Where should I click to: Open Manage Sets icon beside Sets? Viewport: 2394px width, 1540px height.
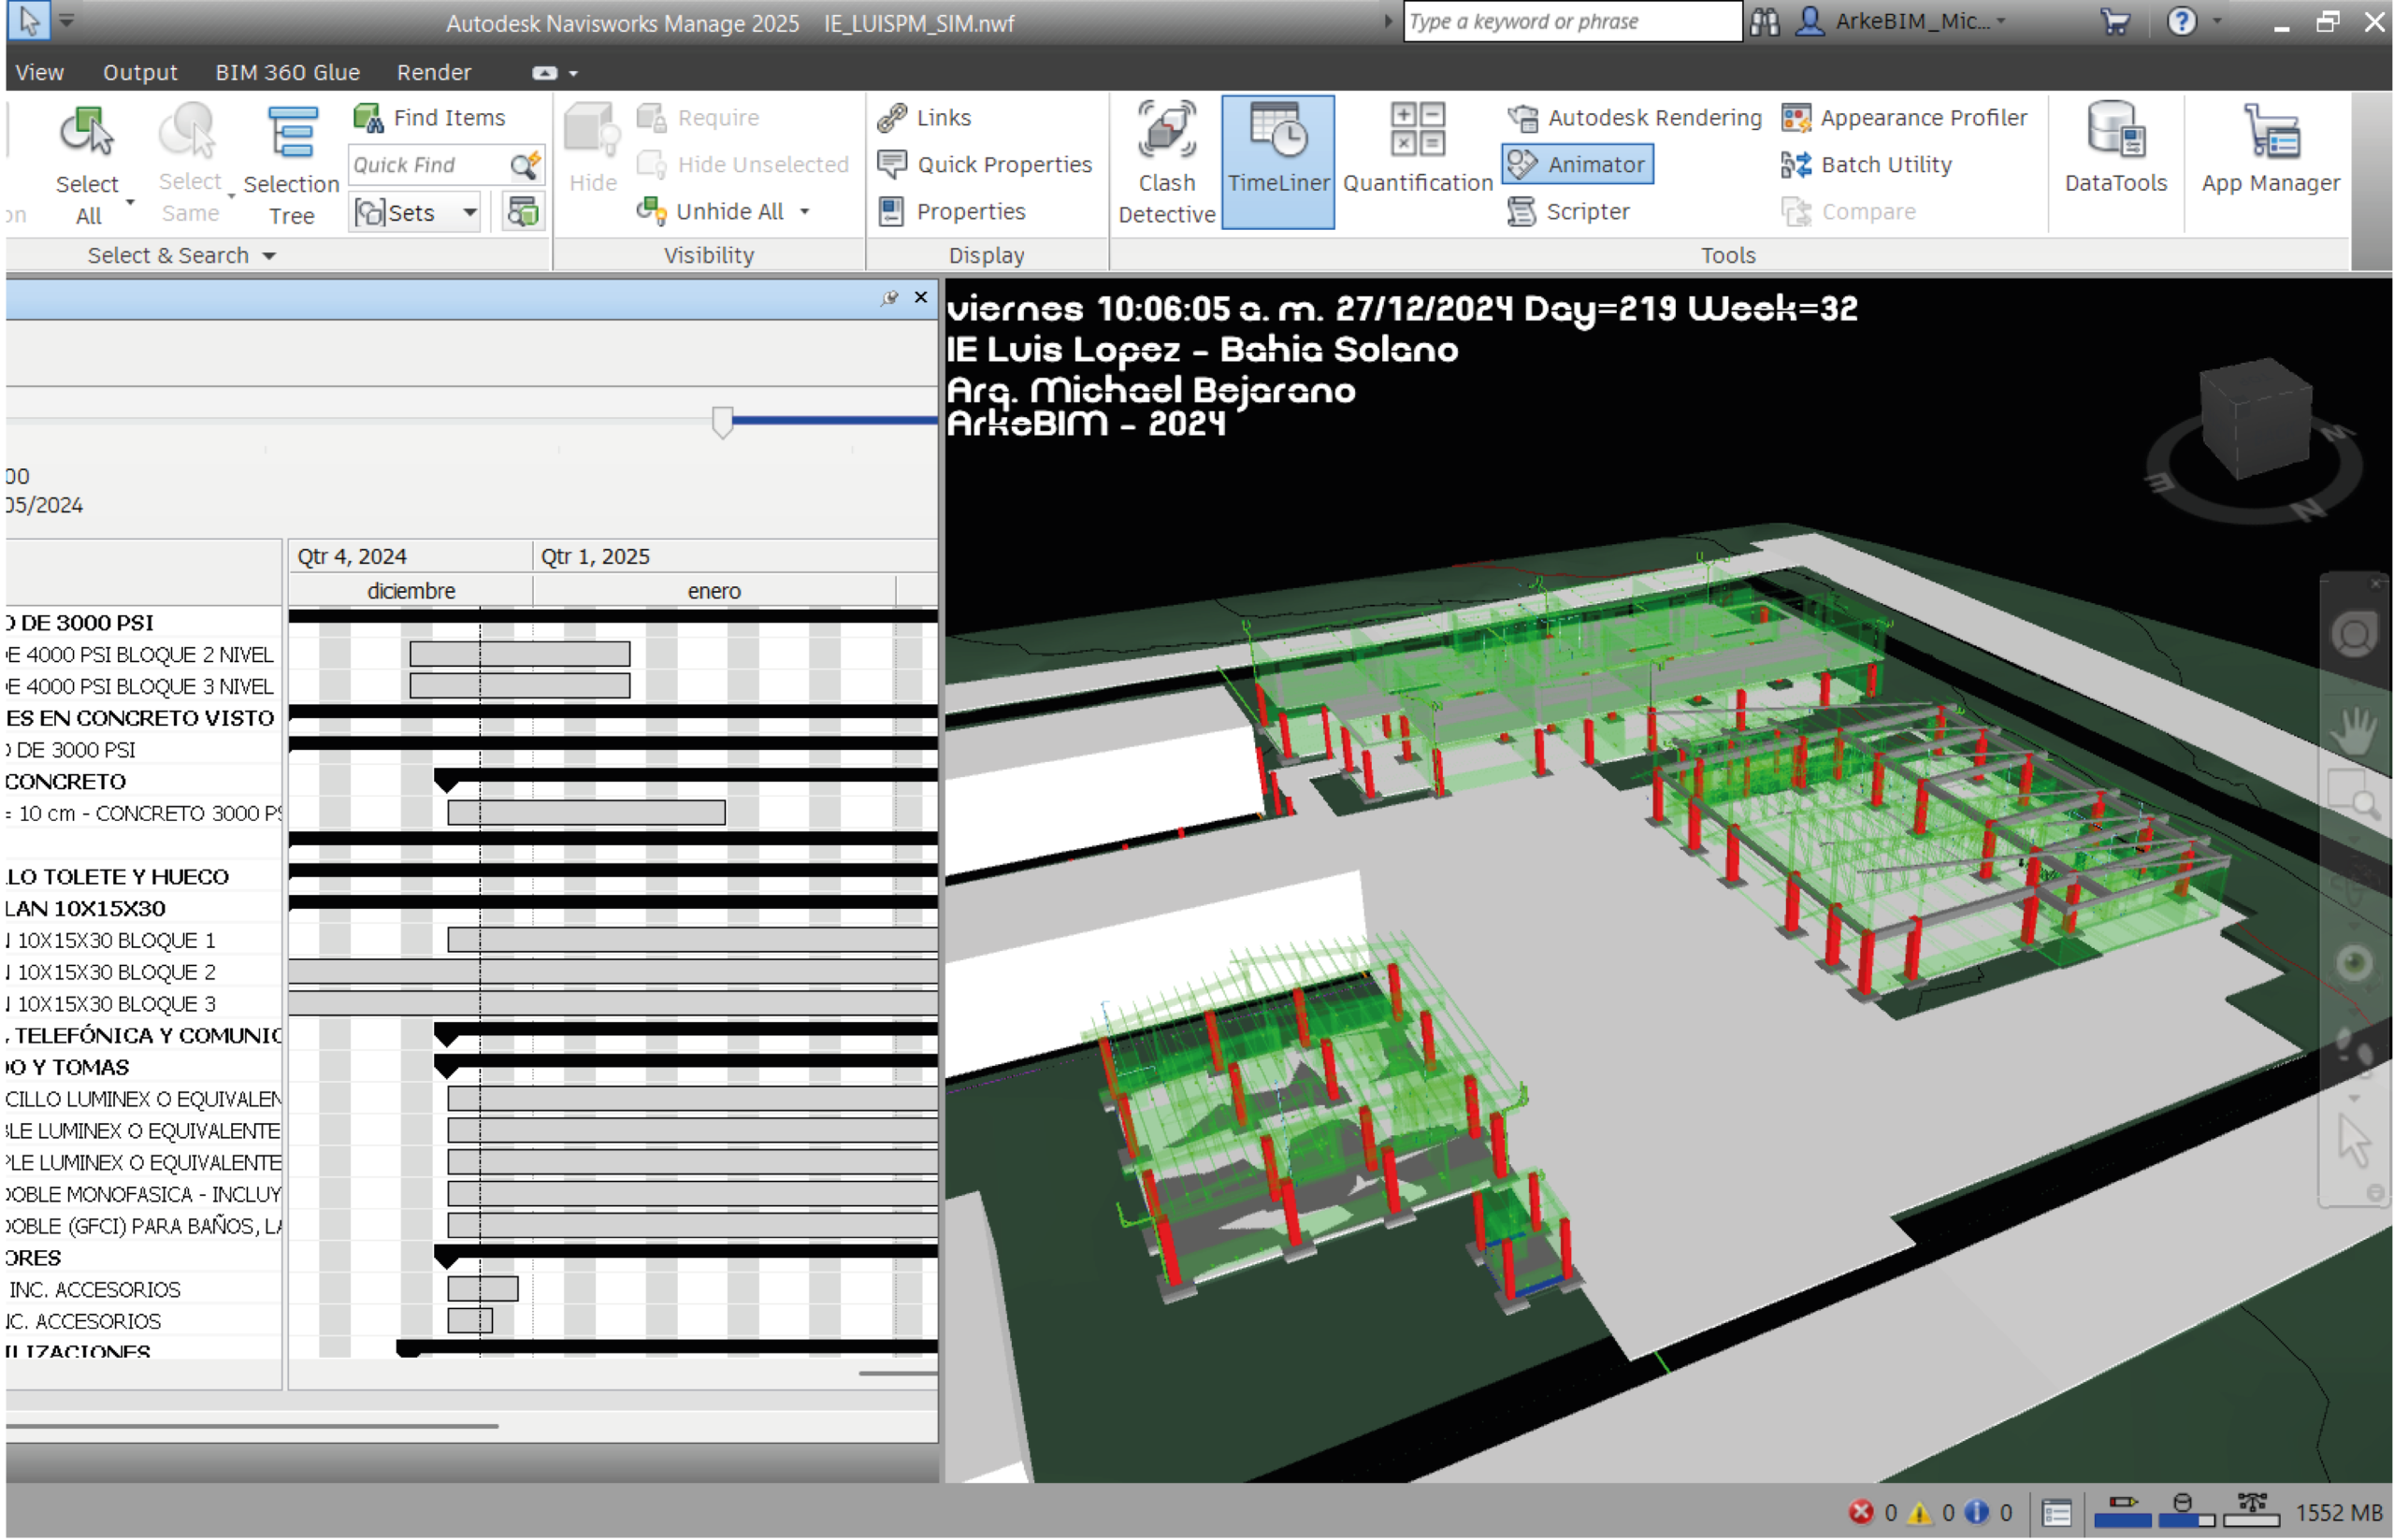(523, 211)
